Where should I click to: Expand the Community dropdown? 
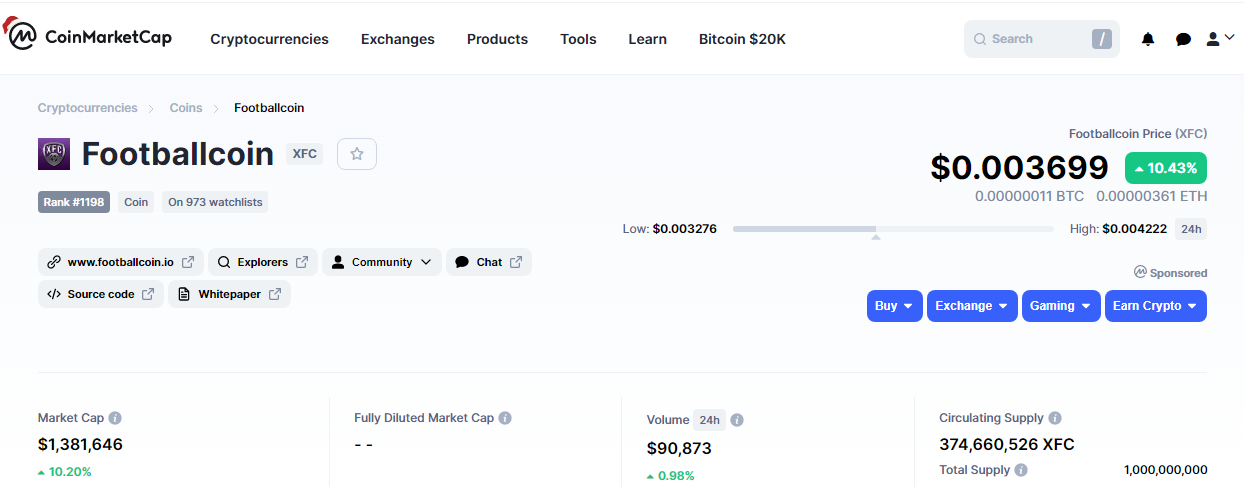[382, 262]
